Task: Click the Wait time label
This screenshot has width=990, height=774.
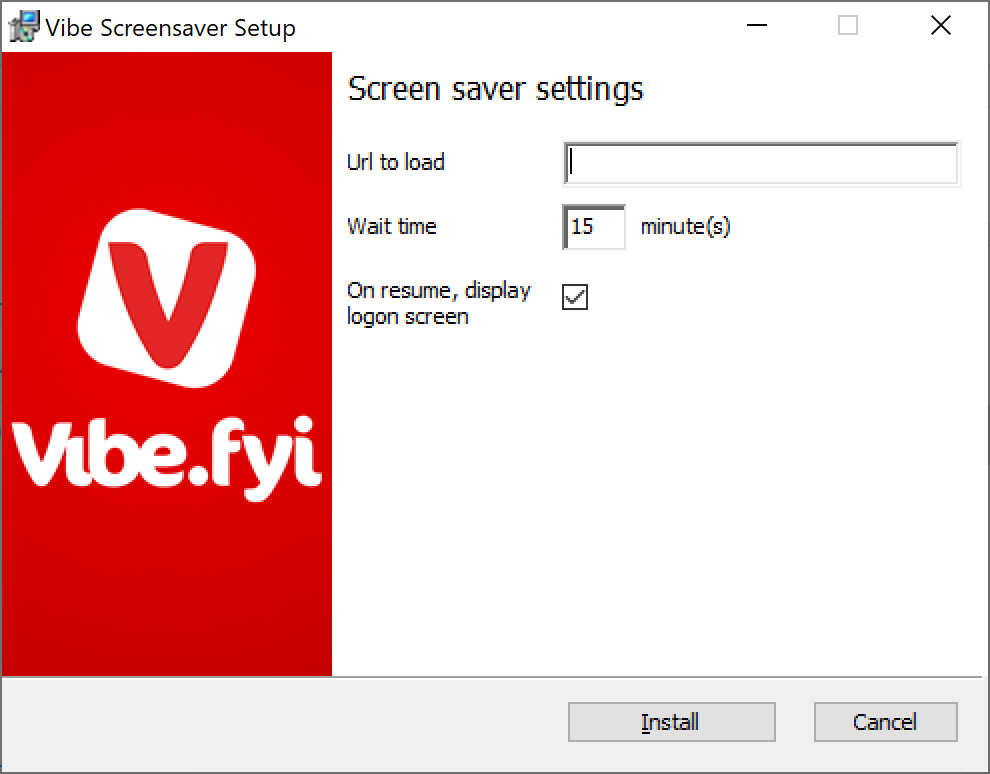Action: pyautogui.click(x=391, y=226)
